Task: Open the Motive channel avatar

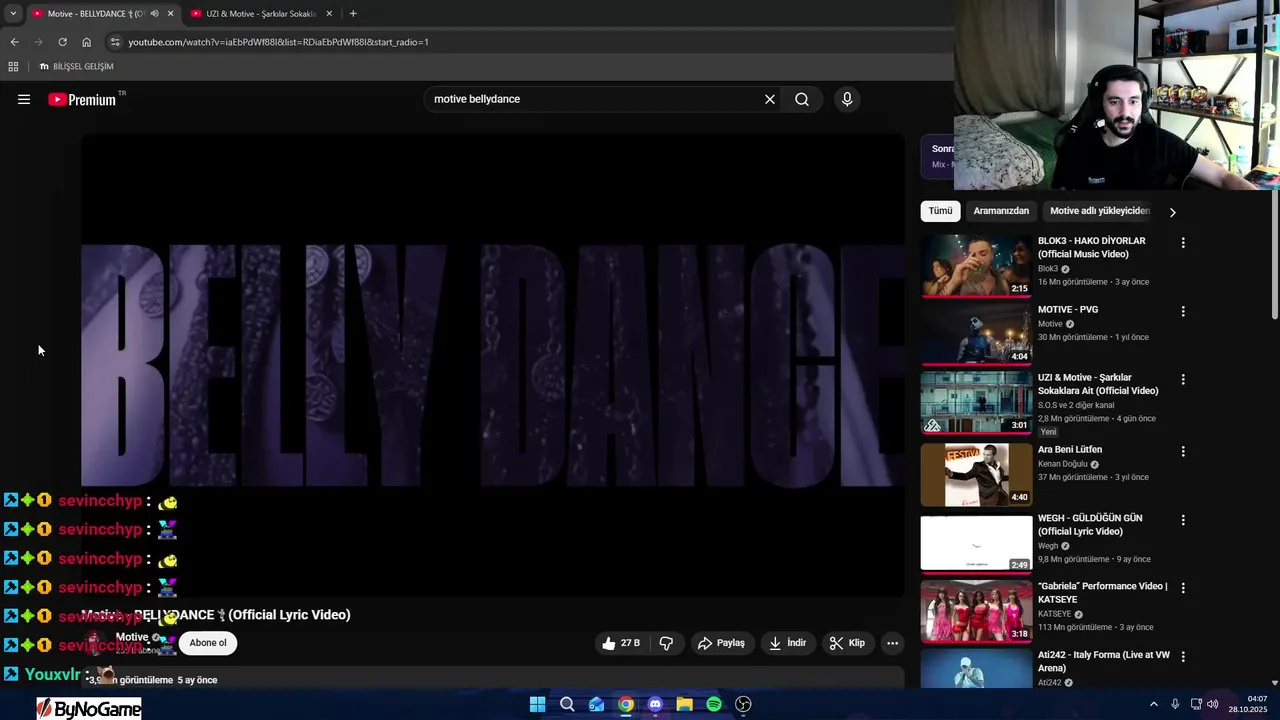Action: pyautogui.click(x=94, y=643)
